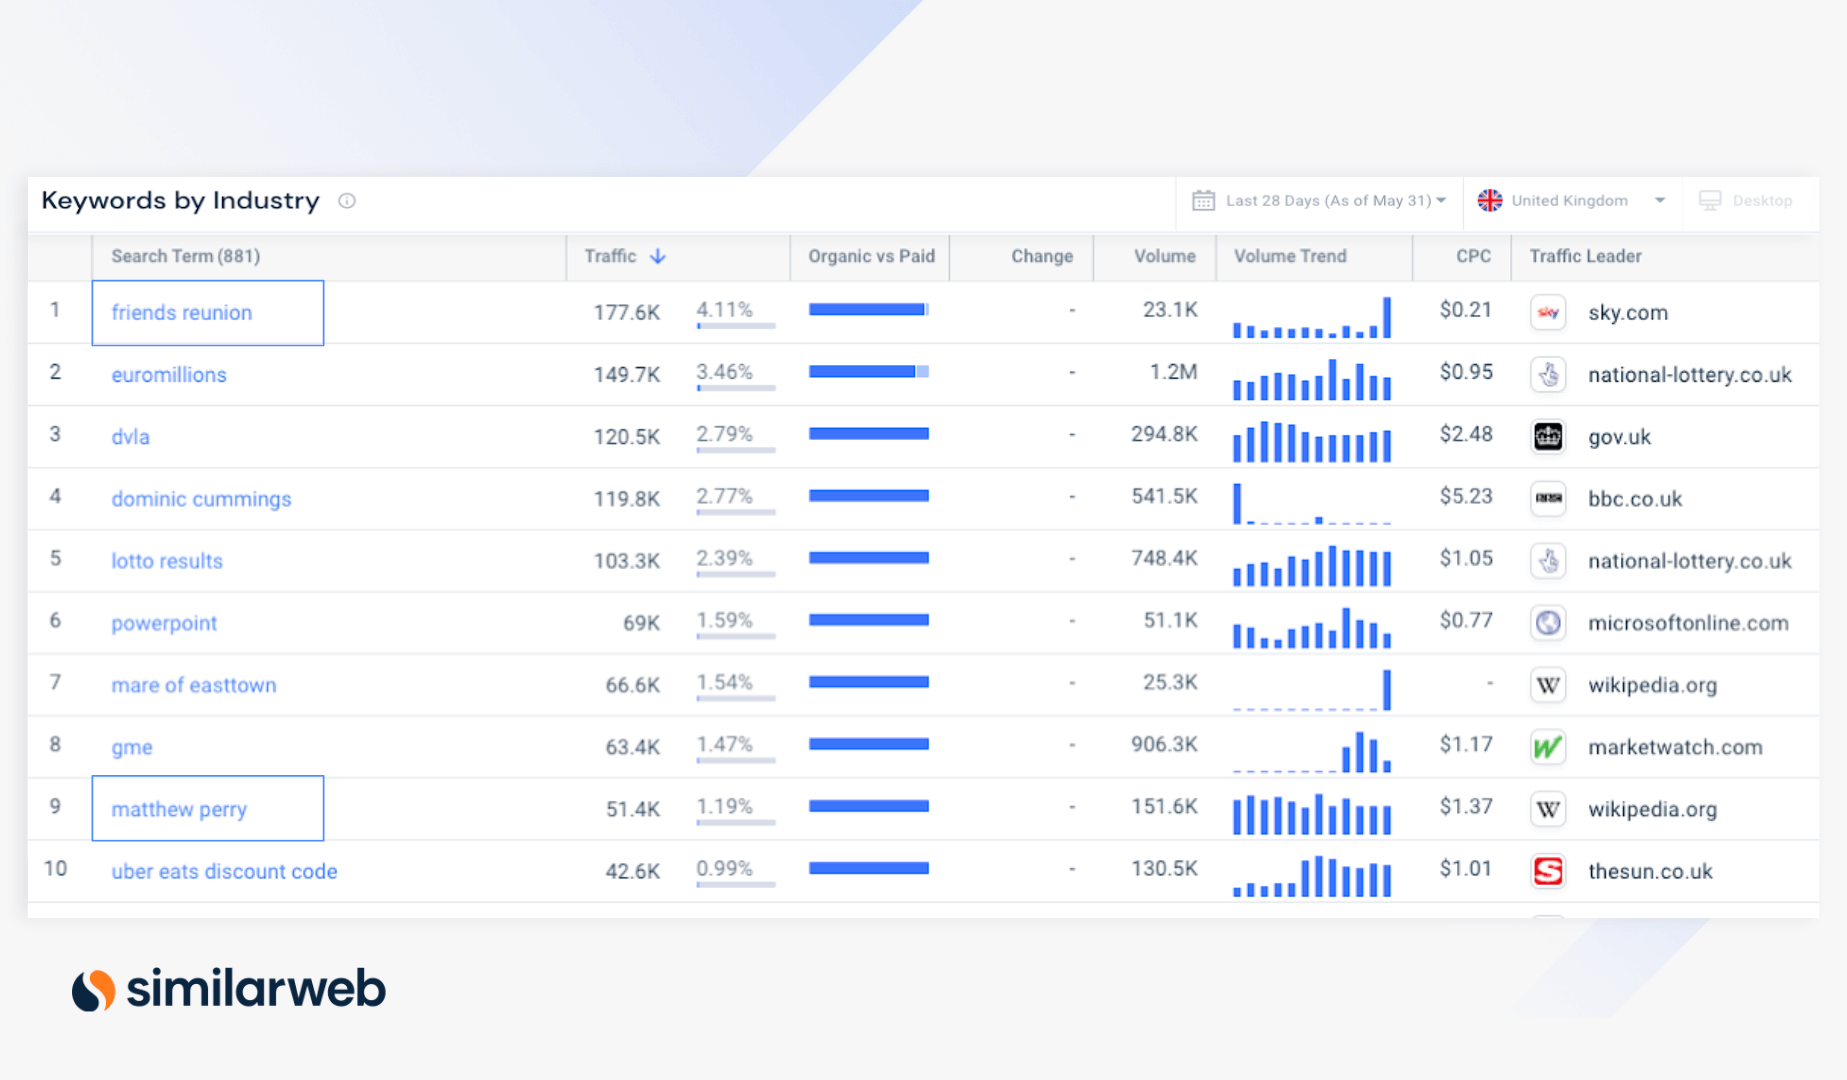The height and width of the screenshot is (1080, 1847).
Task: Click the 3.46% traffic share value
Action: coord(724,372)
